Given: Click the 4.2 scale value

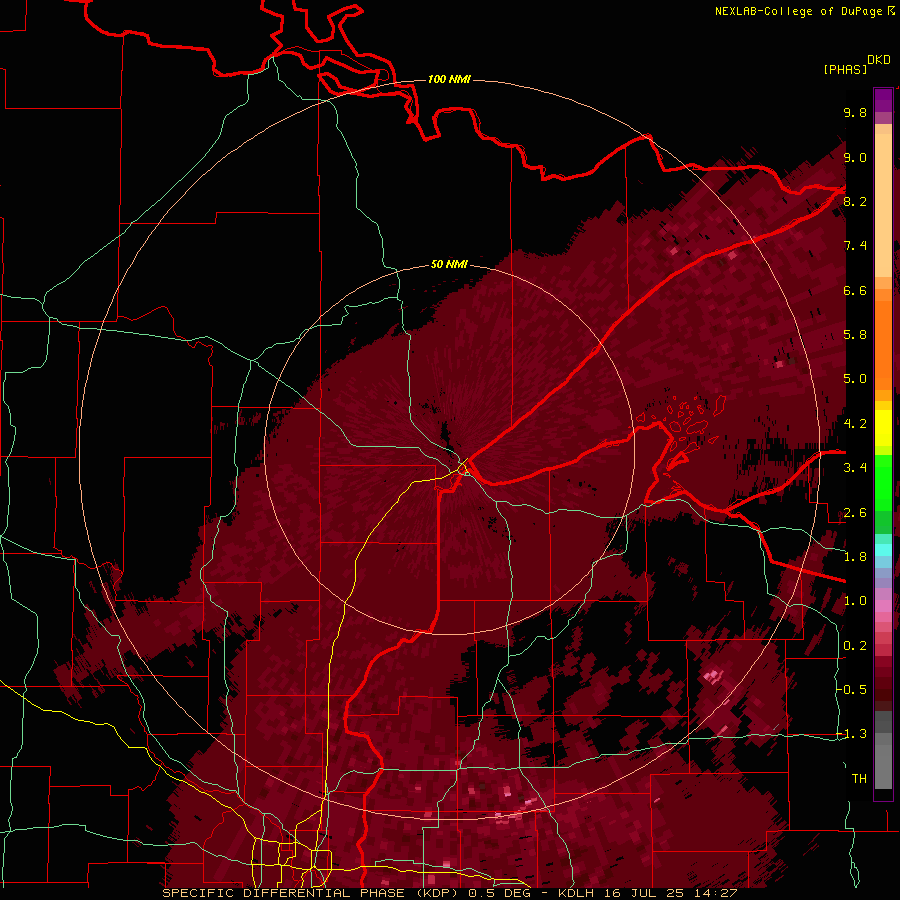Looking at the screenshot, I should pos(855,424).
